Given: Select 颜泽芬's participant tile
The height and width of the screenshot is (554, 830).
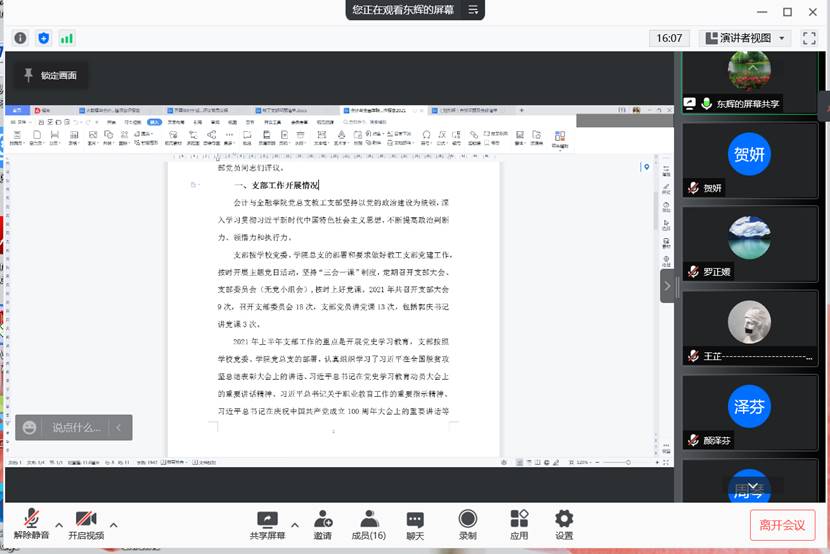Looking at the screenshot, I should [x=750, y=413].
